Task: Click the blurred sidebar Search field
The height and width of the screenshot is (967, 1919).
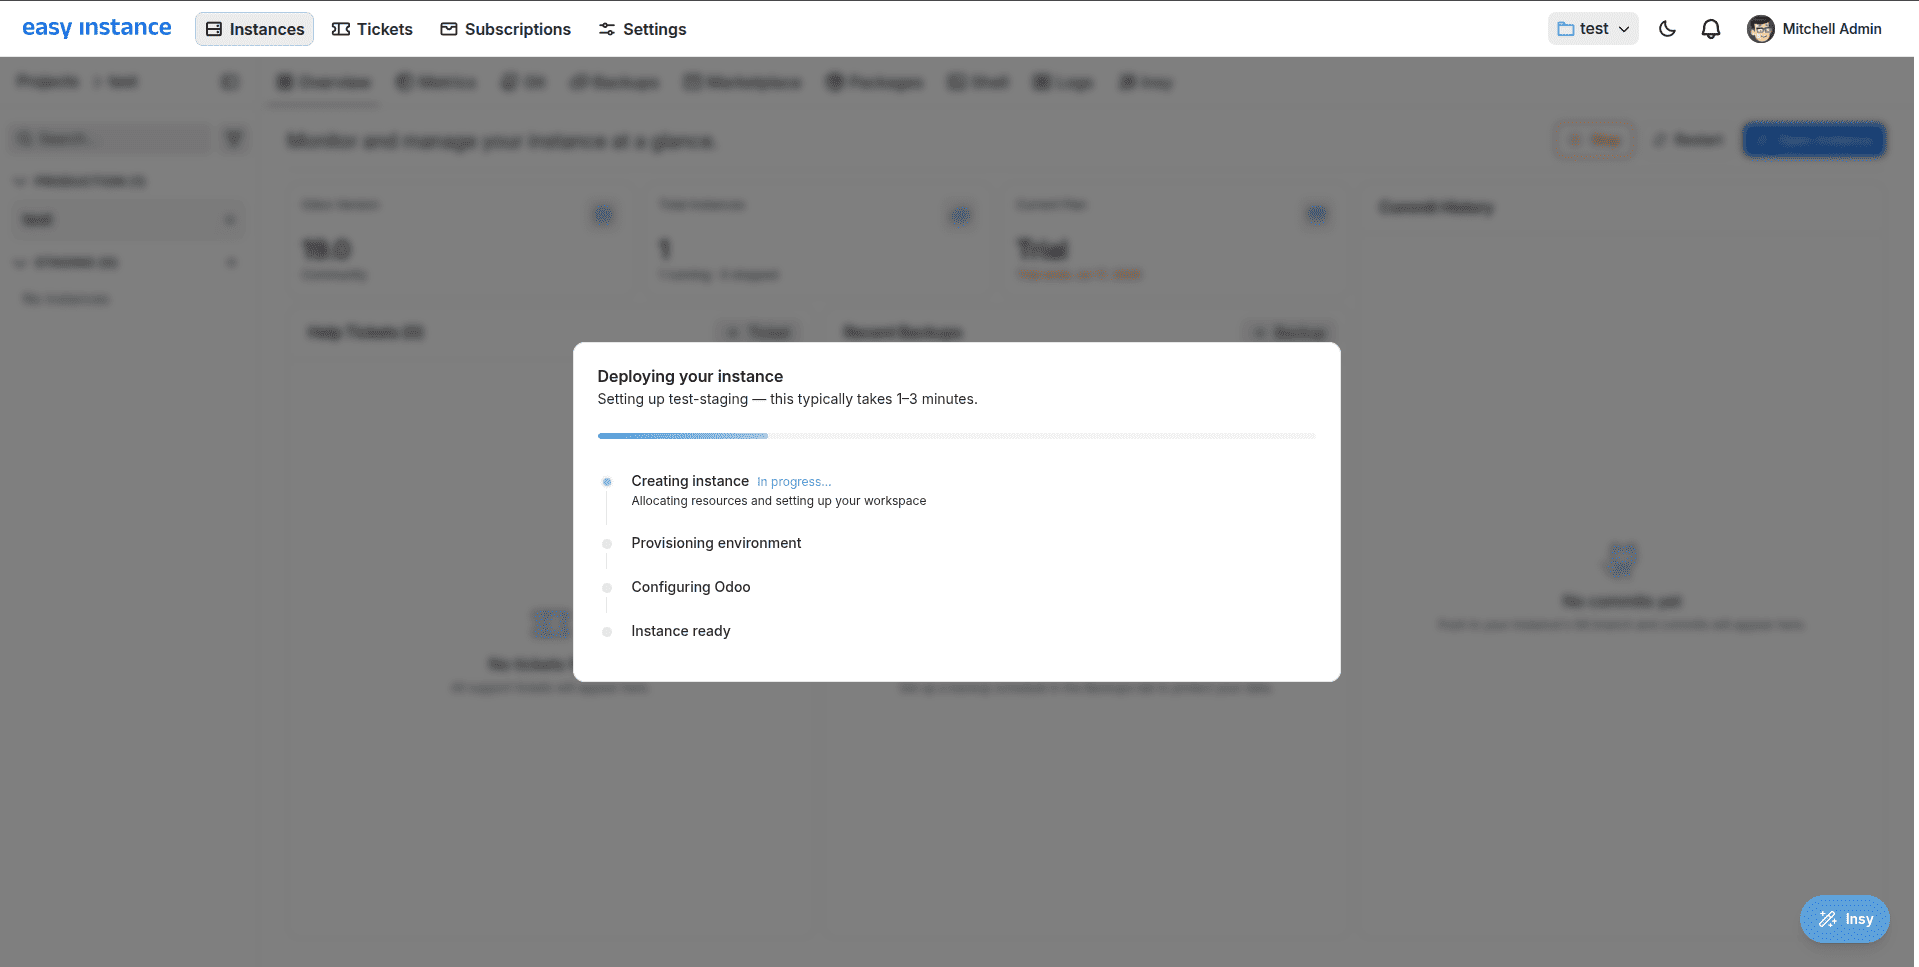Action: [111, 139]
